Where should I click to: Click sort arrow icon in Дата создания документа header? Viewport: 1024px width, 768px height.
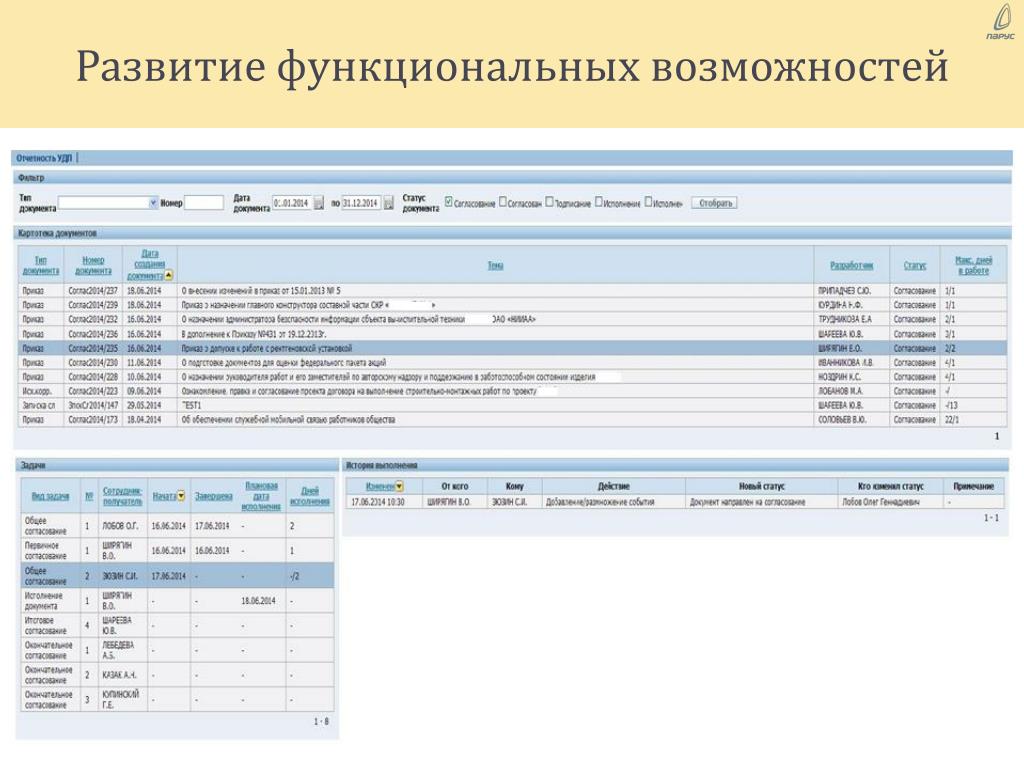[168, 275]
